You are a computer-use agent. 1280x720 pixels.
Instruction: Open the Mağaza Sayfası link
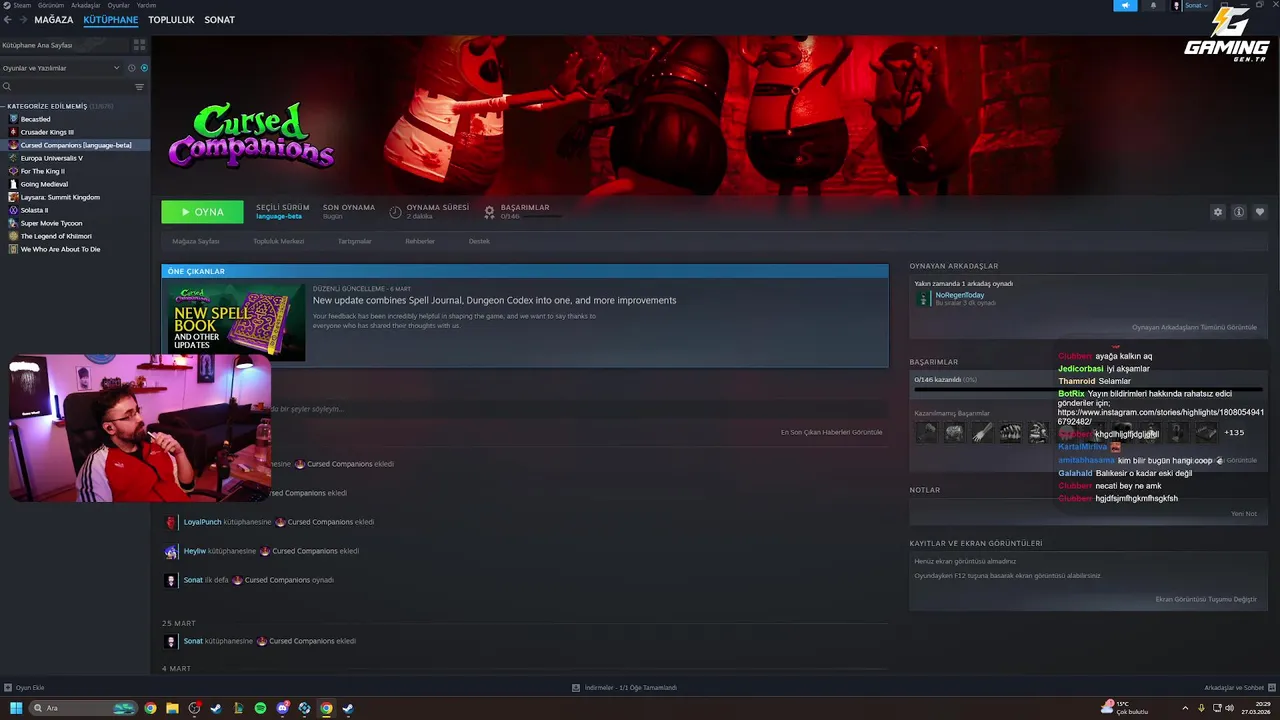coord(196,241)
